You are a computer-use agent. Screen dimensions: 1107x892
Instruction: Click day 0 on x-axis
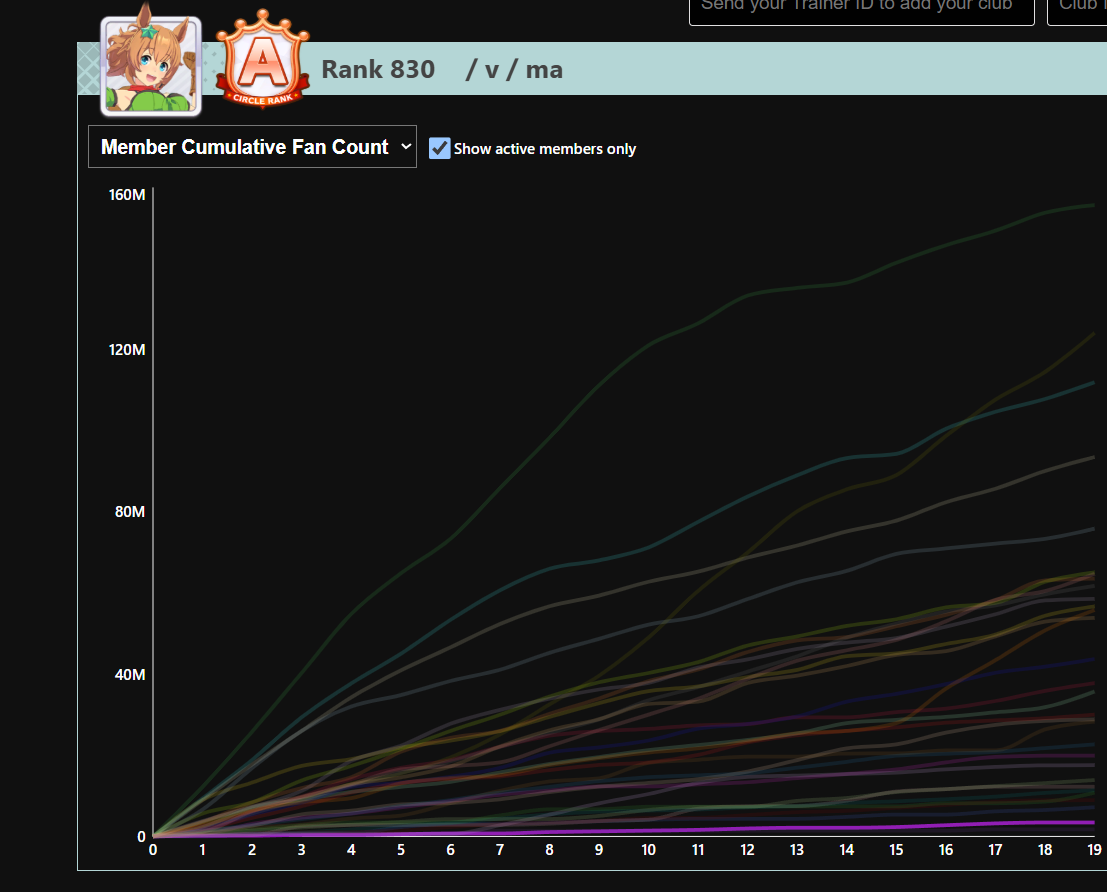152,850
